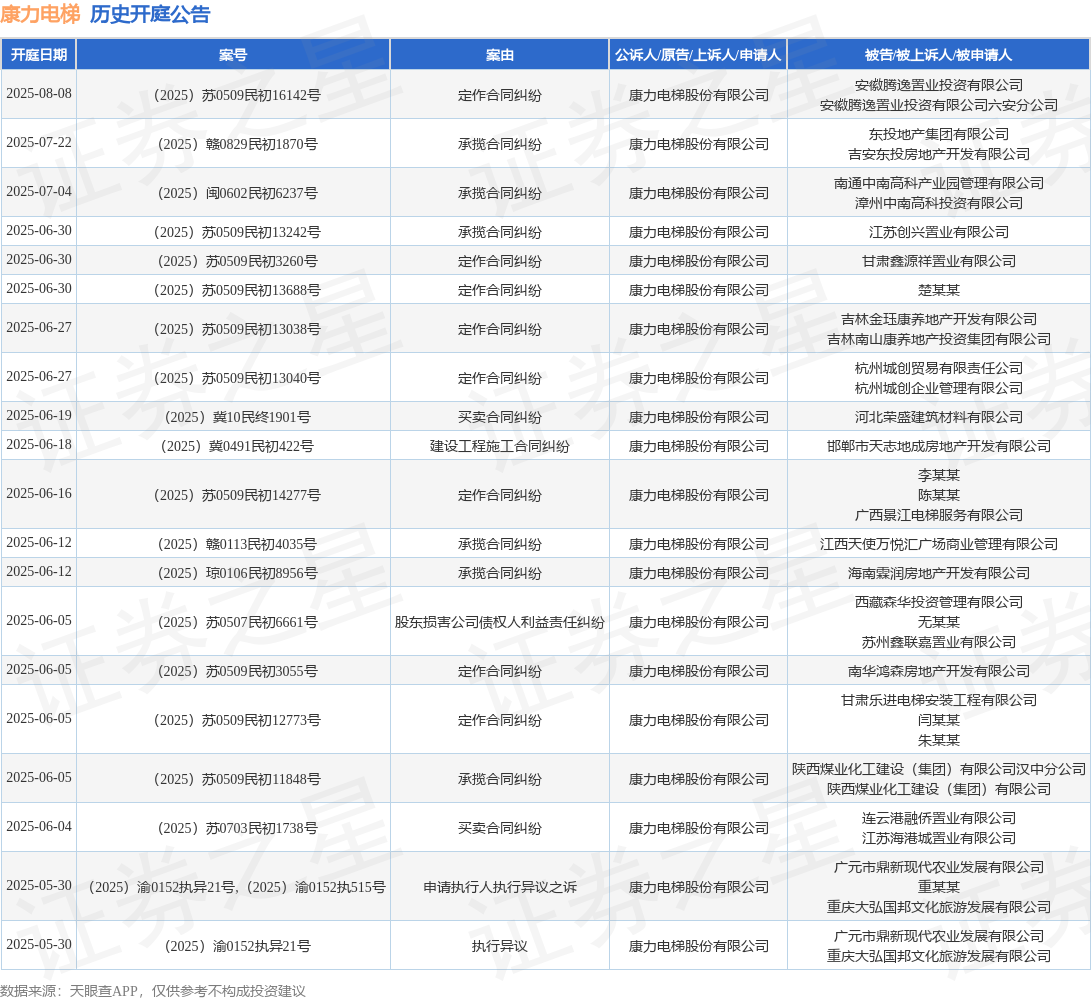Click 买卖合同纠纷 in the 2025-06-19 row

[x=500, y=417]
